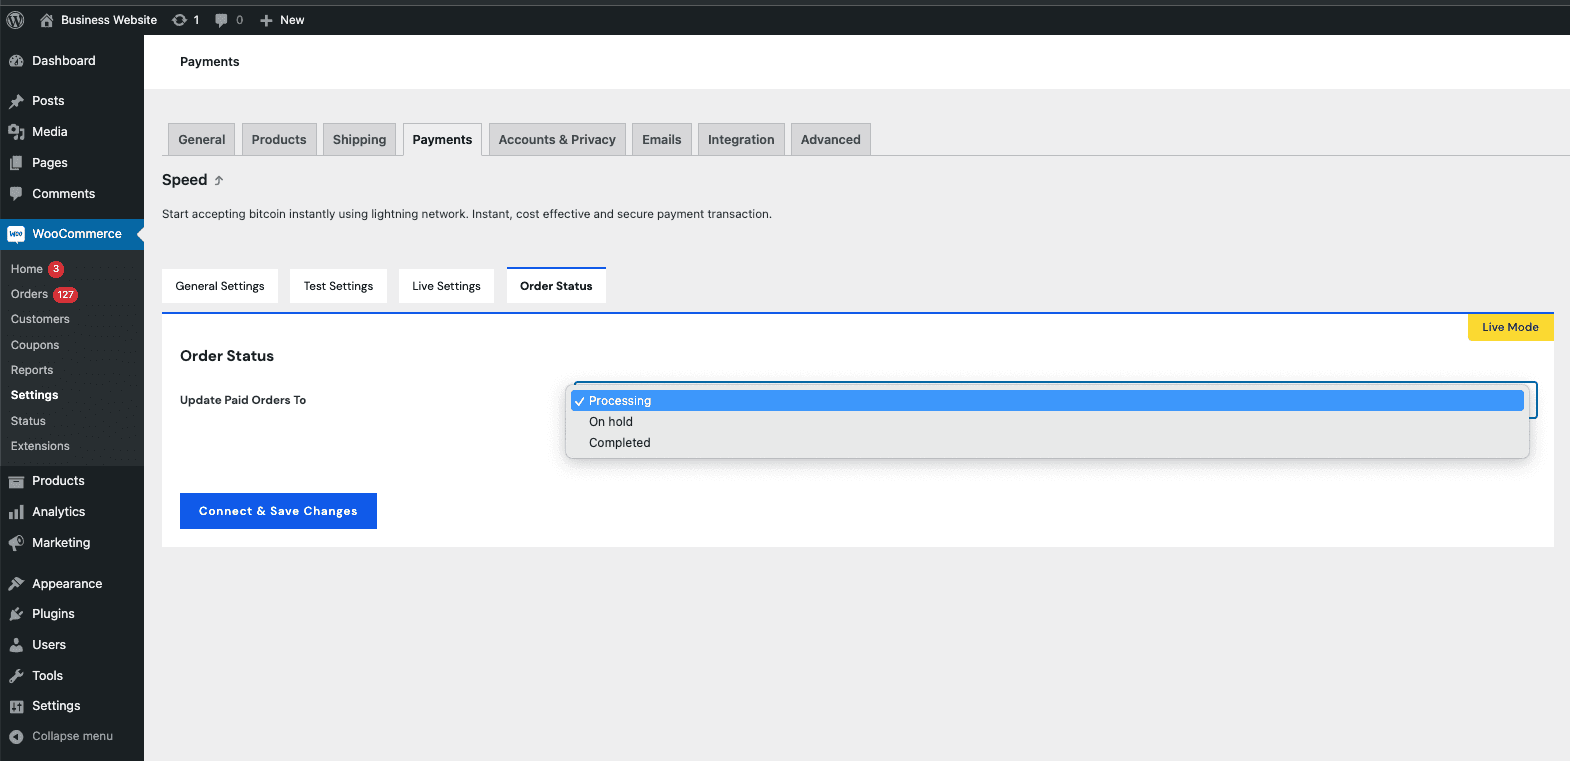Choose On hold from the dropdown list
1570x761 pixels.
1047,422
